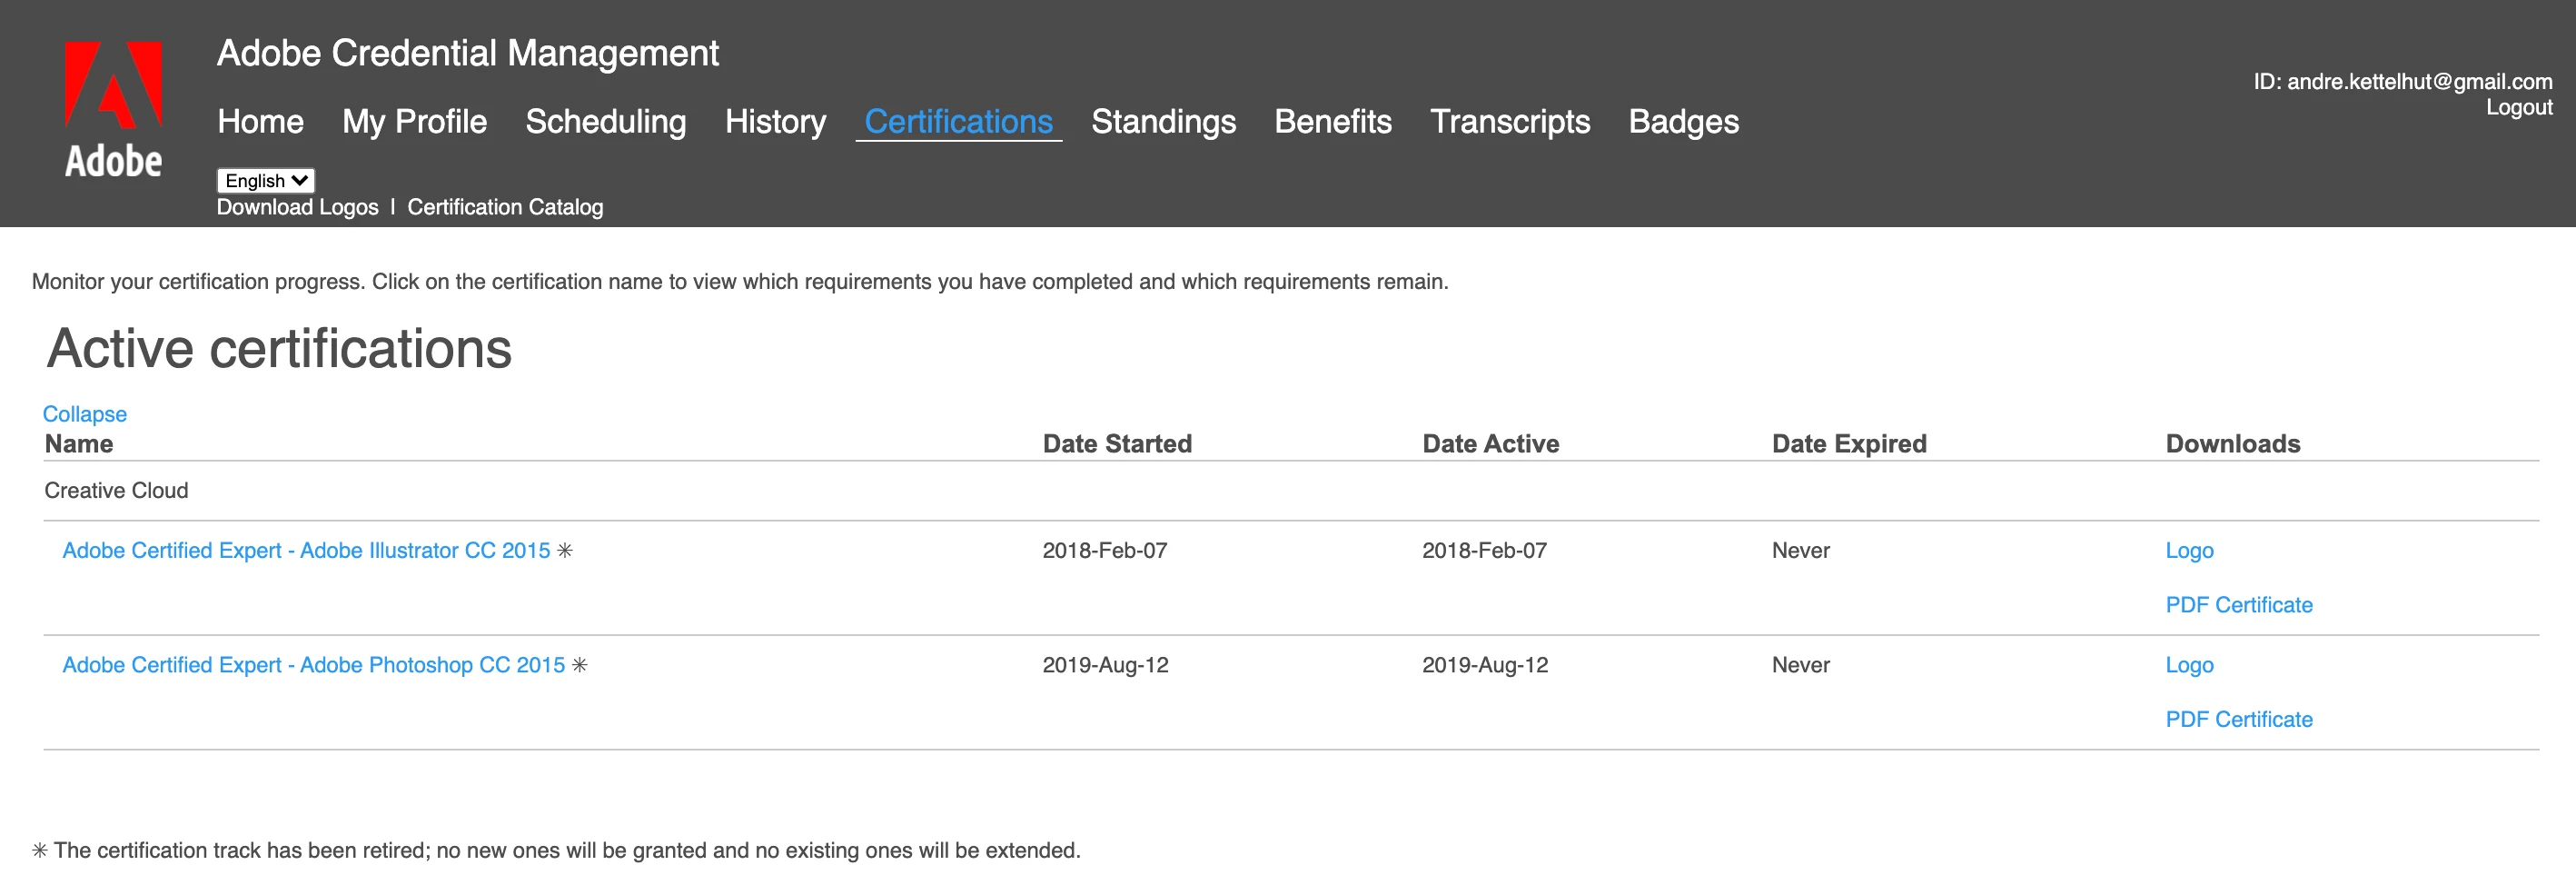The image size is (2576, 885).
Task: View the Standings page
Action: [1163, 122]
